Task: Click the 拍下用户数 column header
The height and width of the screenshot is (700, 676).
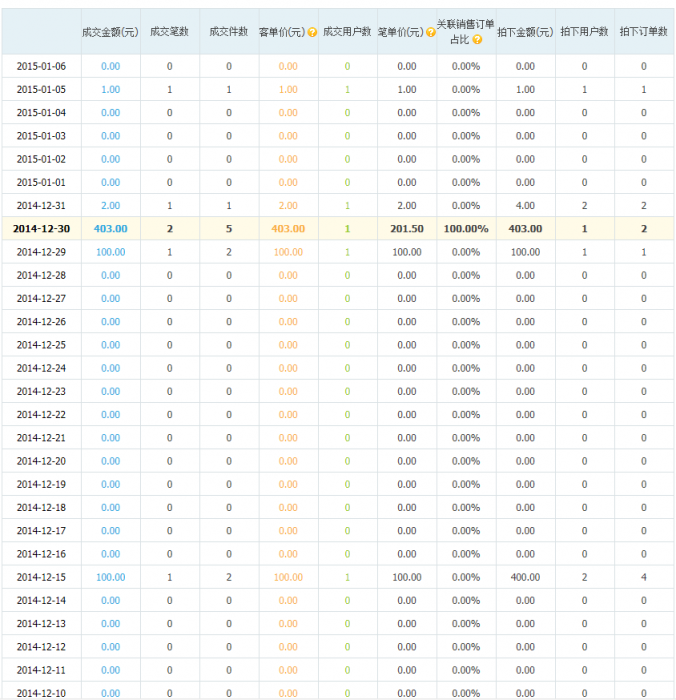Action: pyautogui.click(x=584, y=32)
